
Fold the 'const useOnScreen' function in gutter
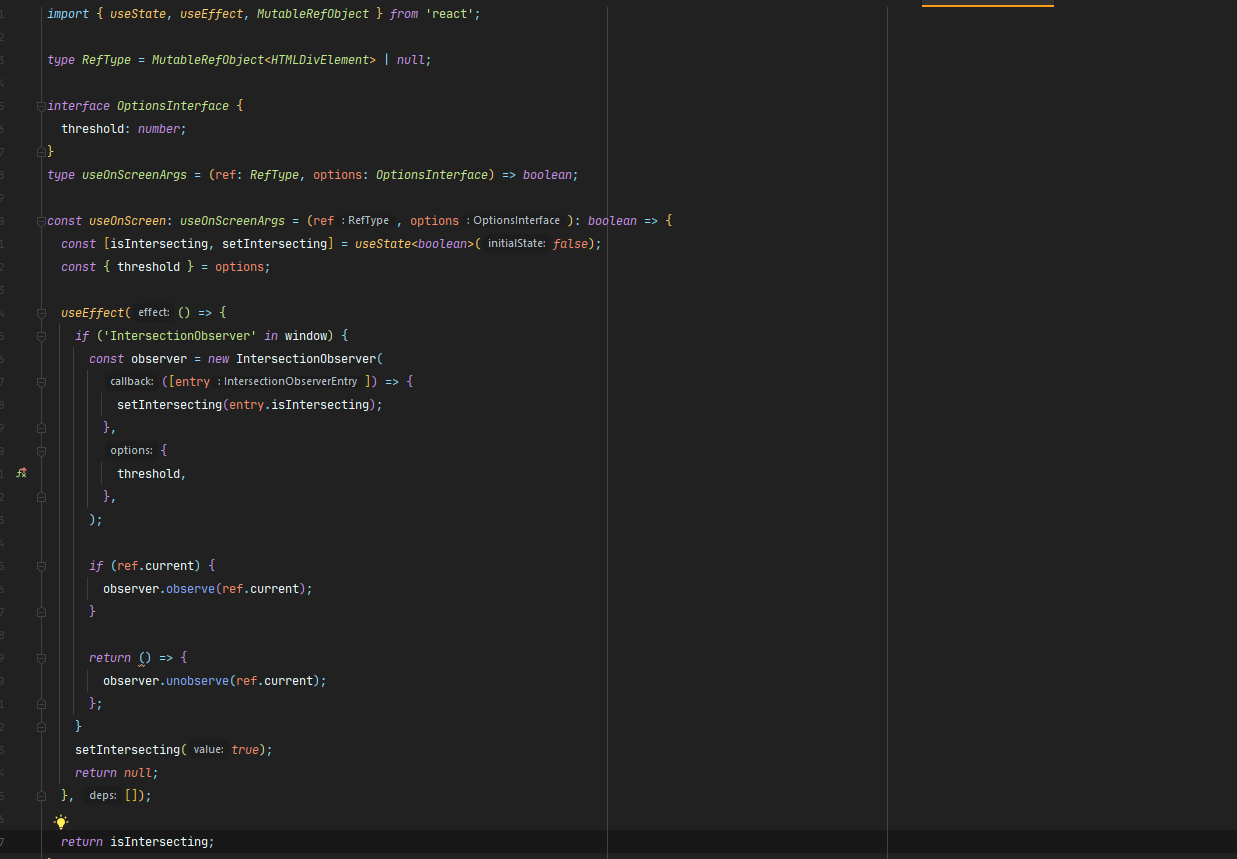(x=41, y=221)
